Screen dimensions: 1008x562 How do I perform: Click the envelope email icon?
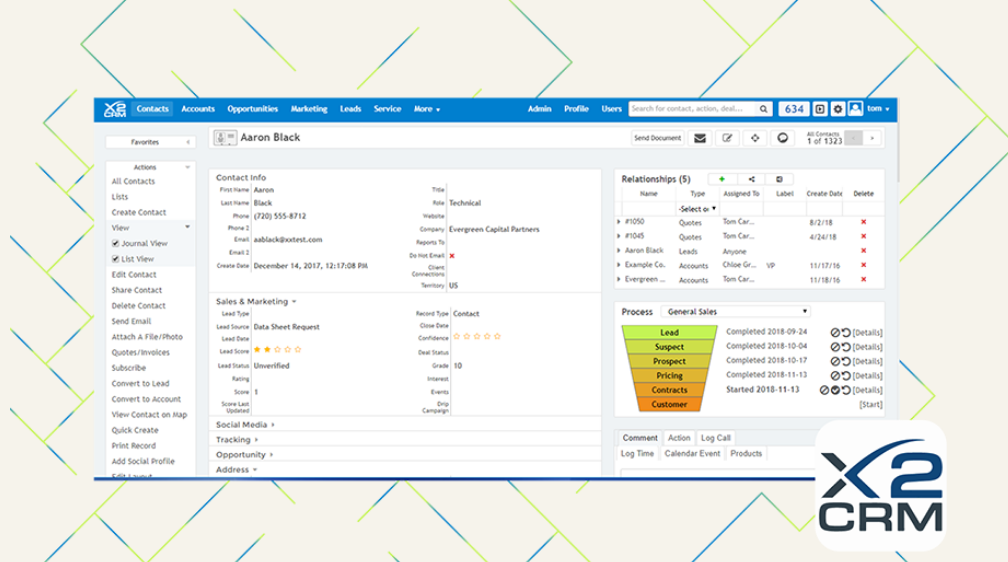coord(700,138)
